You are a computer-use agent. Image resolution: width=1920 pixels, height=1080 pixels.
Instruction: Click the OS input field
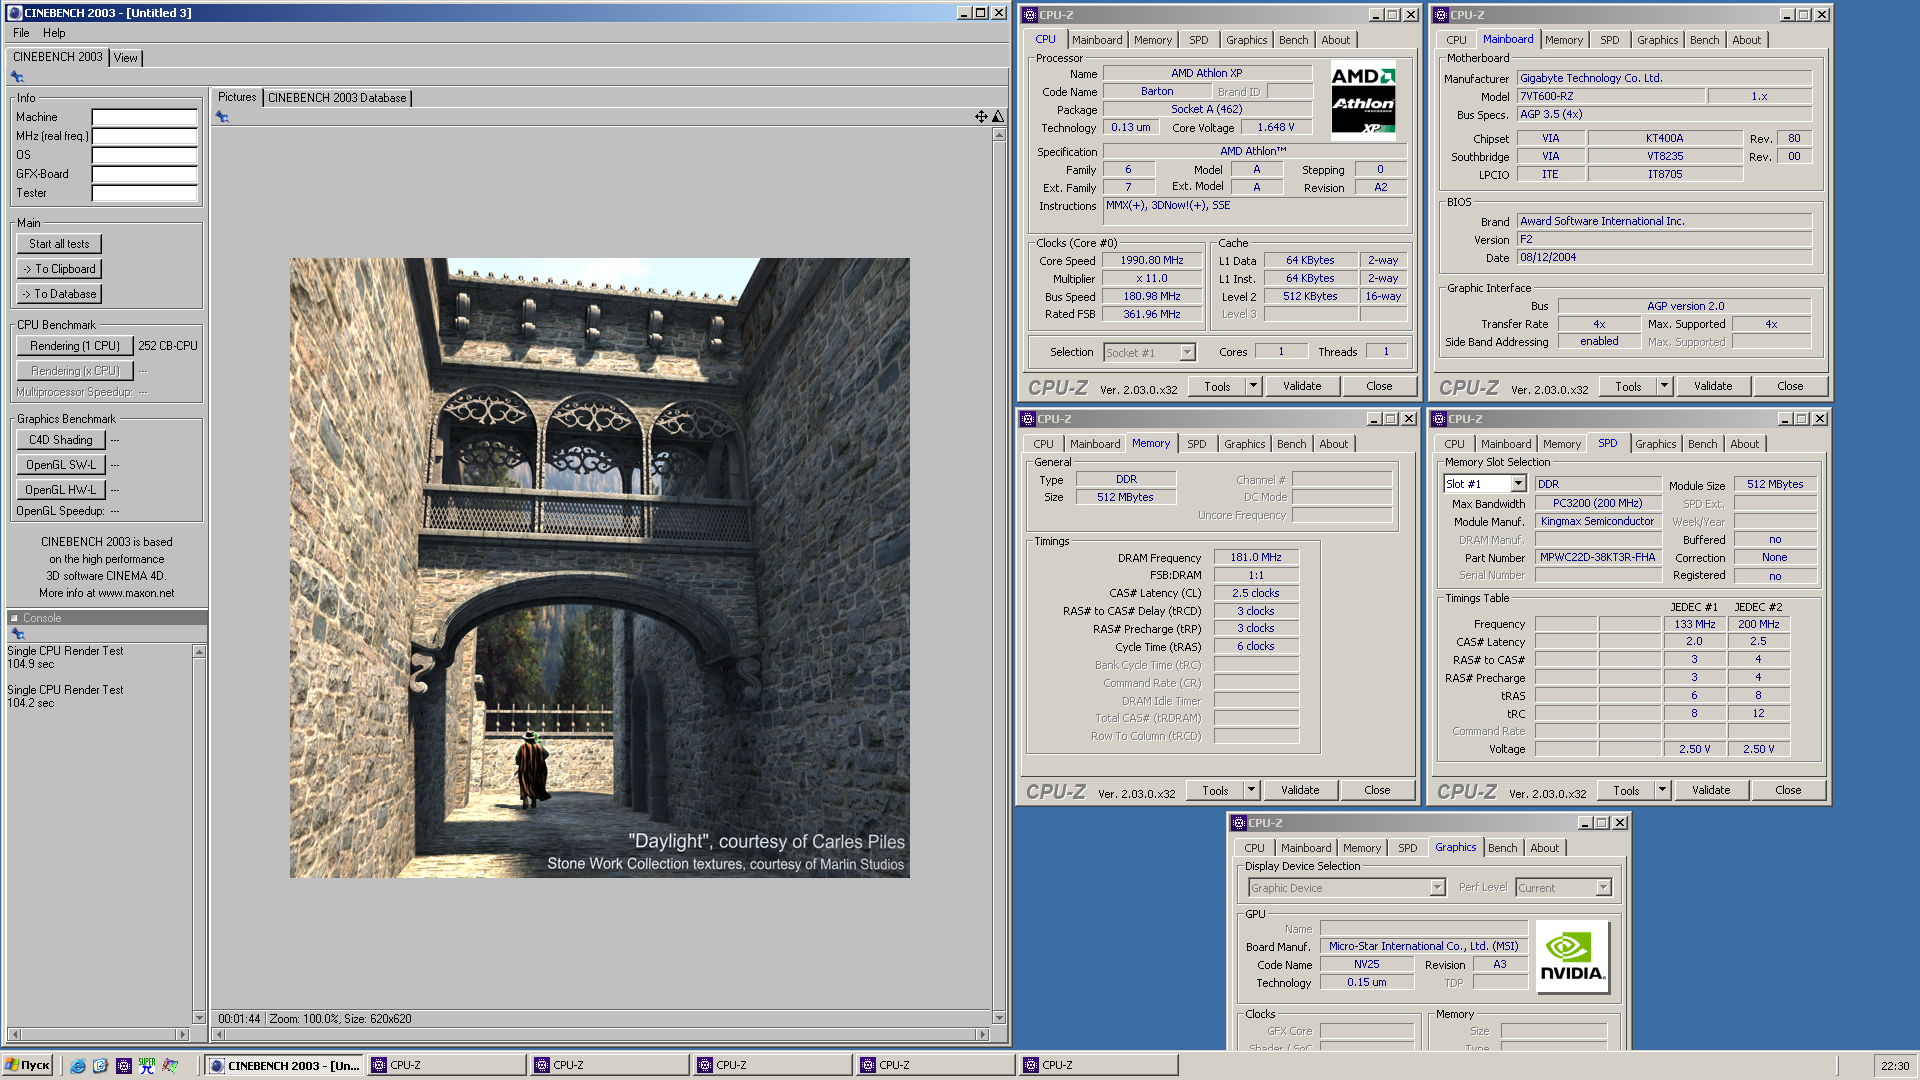(144, 155)
